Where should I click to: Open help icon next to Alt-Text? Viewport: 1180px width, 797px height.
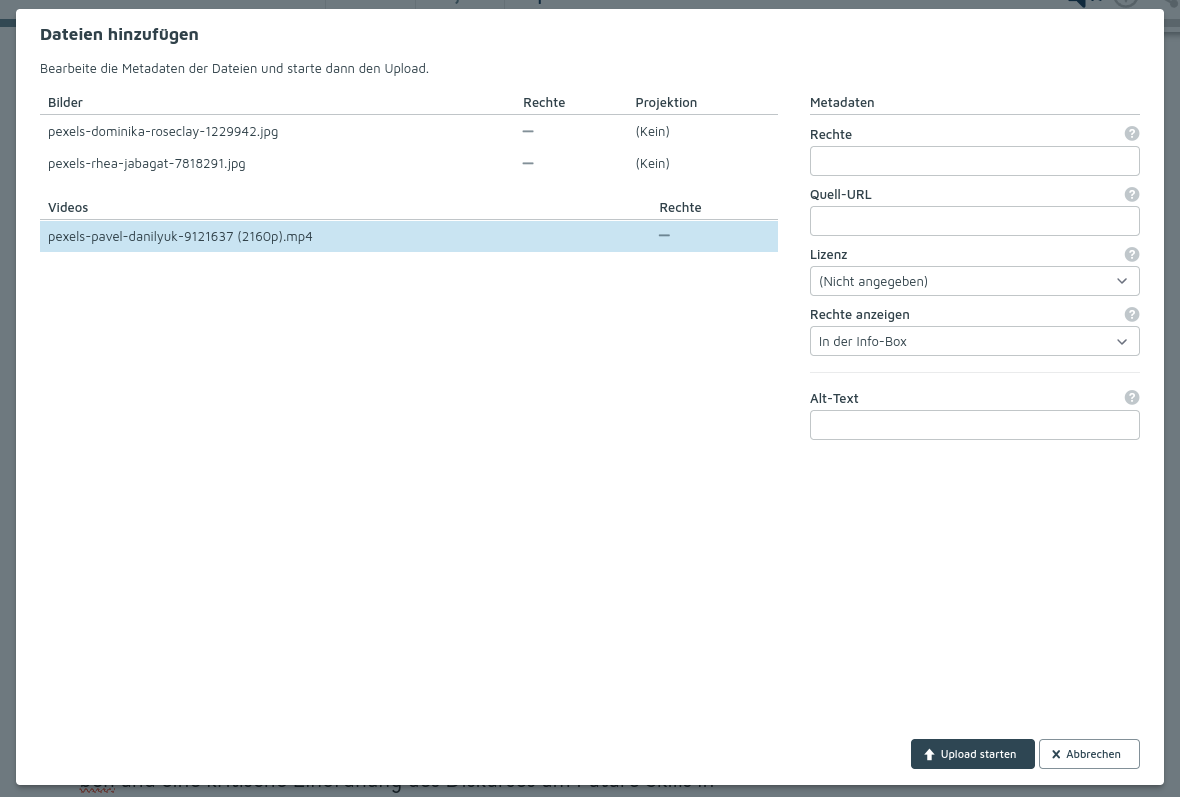point(1131,397)
